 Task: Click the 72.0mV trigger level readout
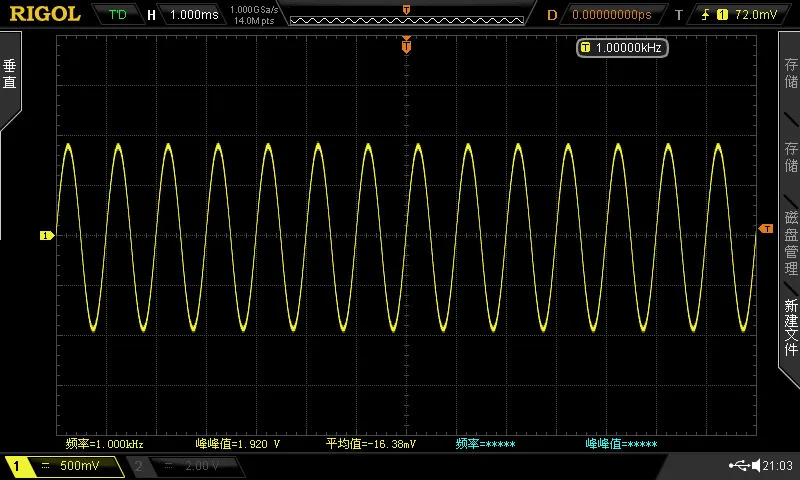click(x=755, y=15)
